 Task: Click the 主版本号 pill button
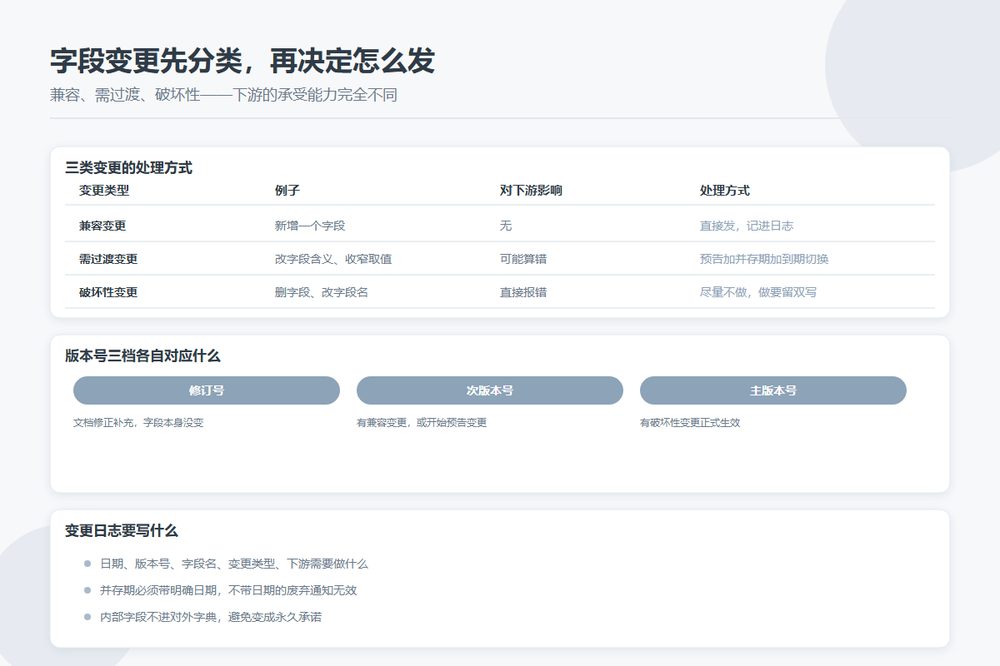point(773,390)
